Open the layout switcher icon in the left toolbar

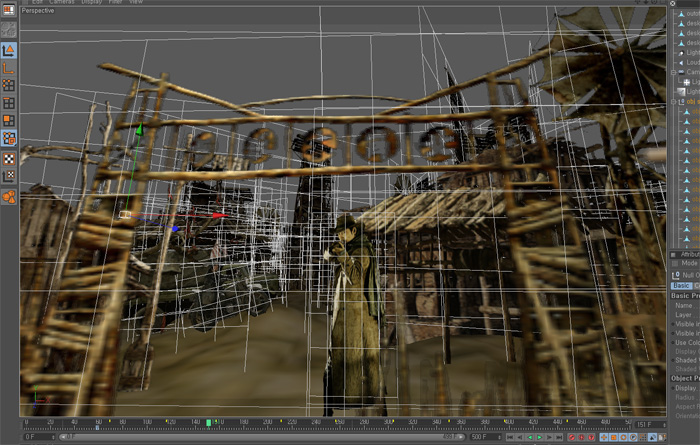8,9
